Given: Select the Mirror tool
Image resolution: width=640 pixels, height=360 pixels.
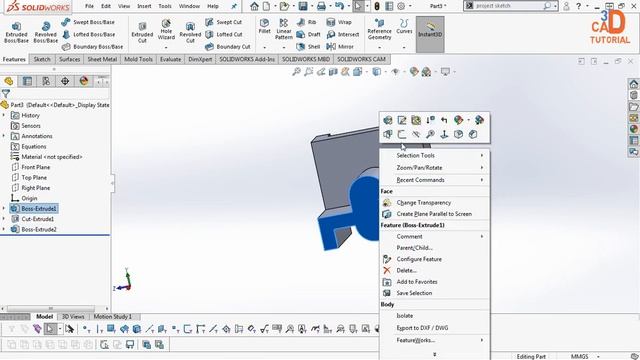Looking at the screenshot, I should [340, 47].
